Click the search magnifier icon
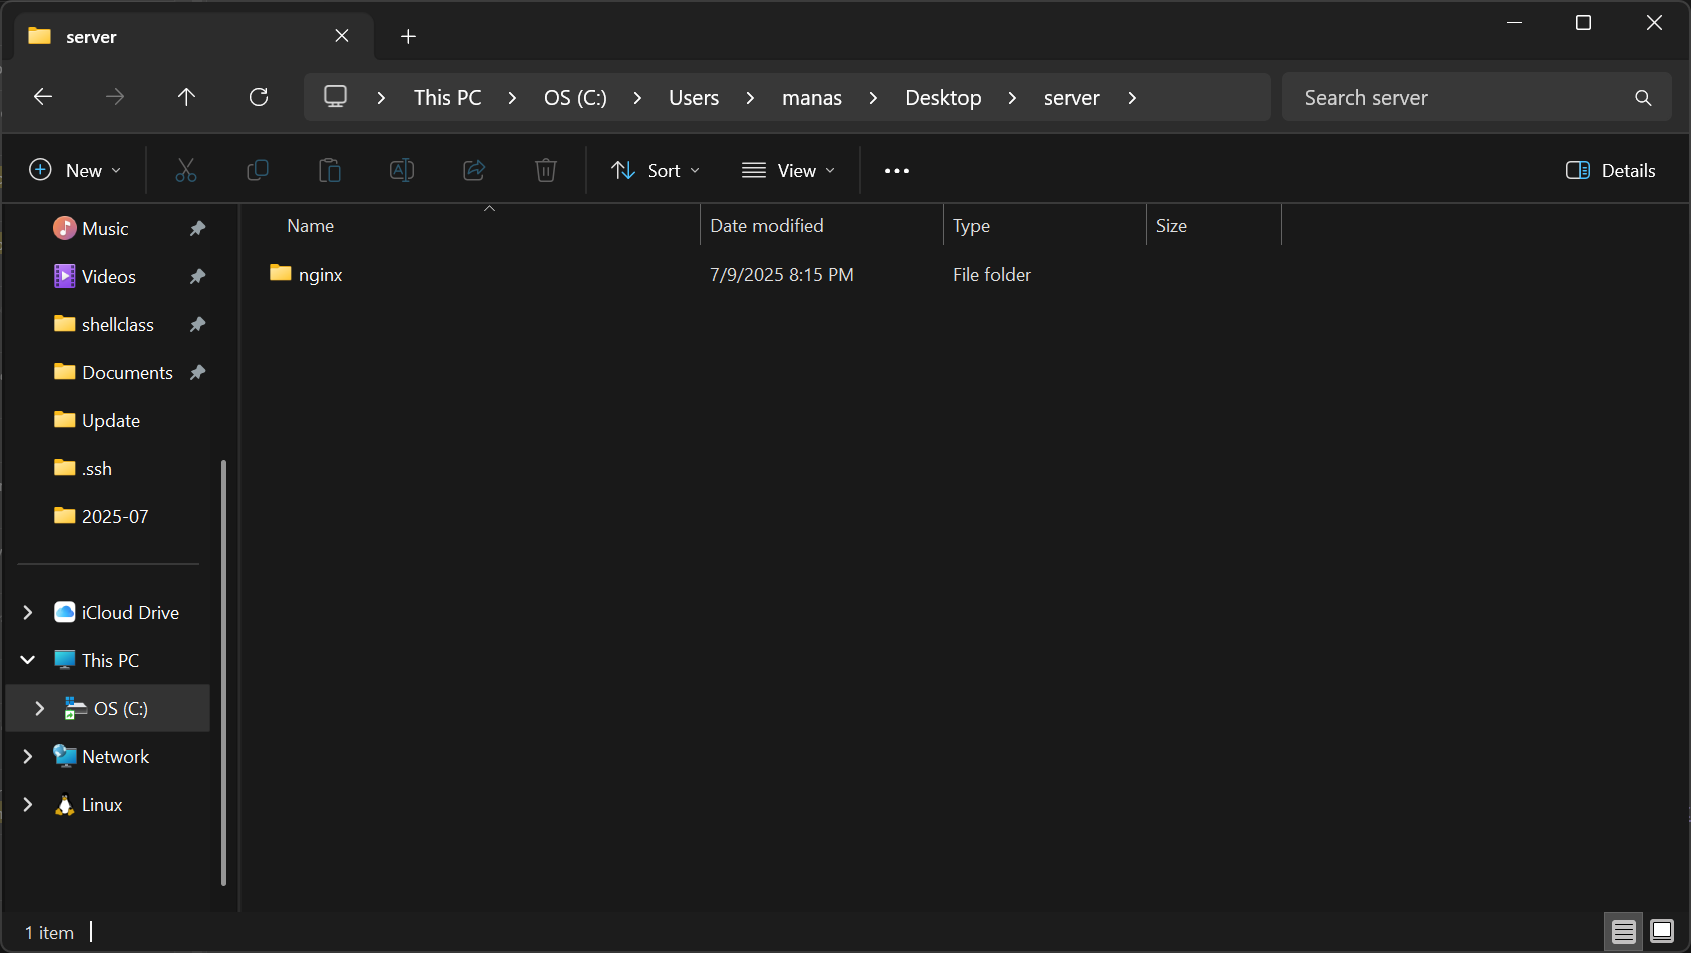This screenshot has height=953, width=1691. click(1643, 98)
